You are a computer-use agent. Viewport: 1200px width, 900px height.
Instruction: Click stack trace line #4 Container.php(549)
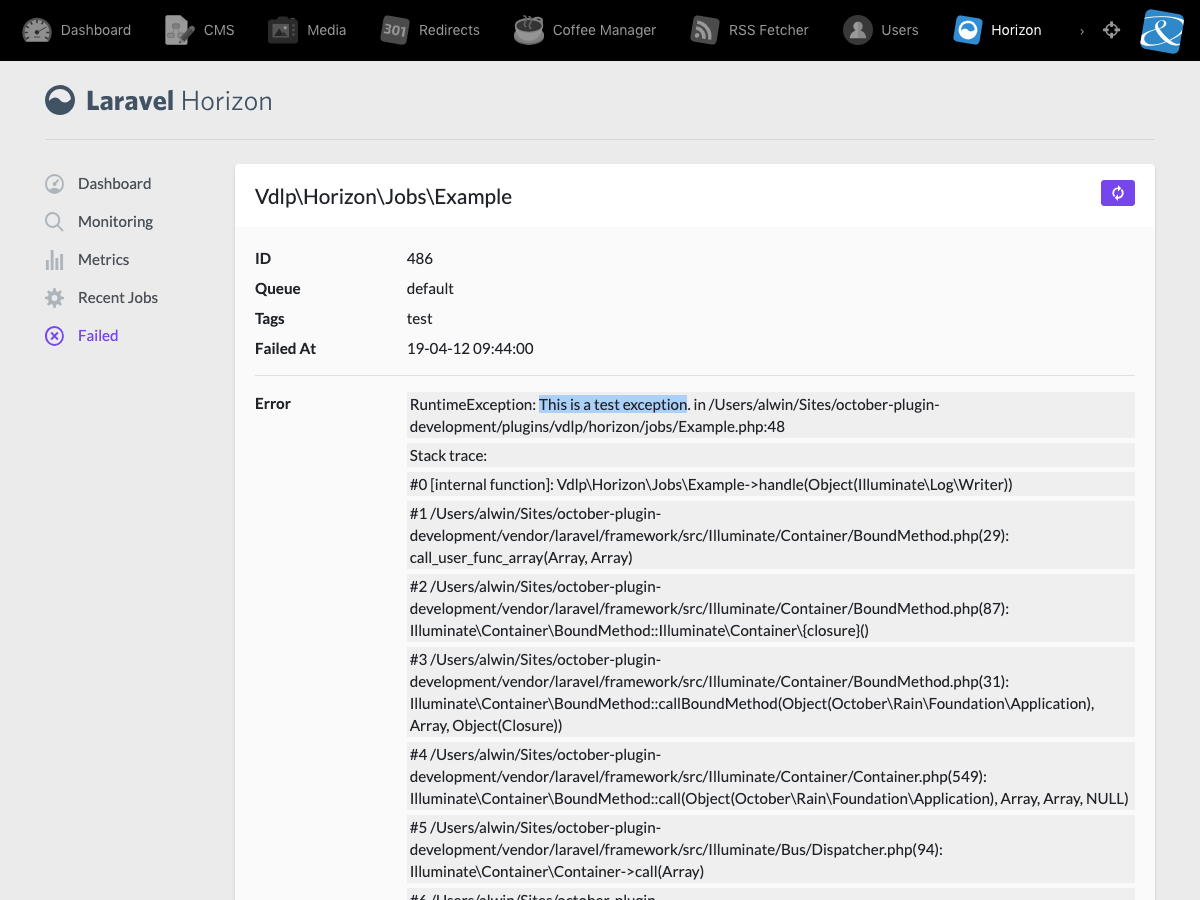pos(770,776)
